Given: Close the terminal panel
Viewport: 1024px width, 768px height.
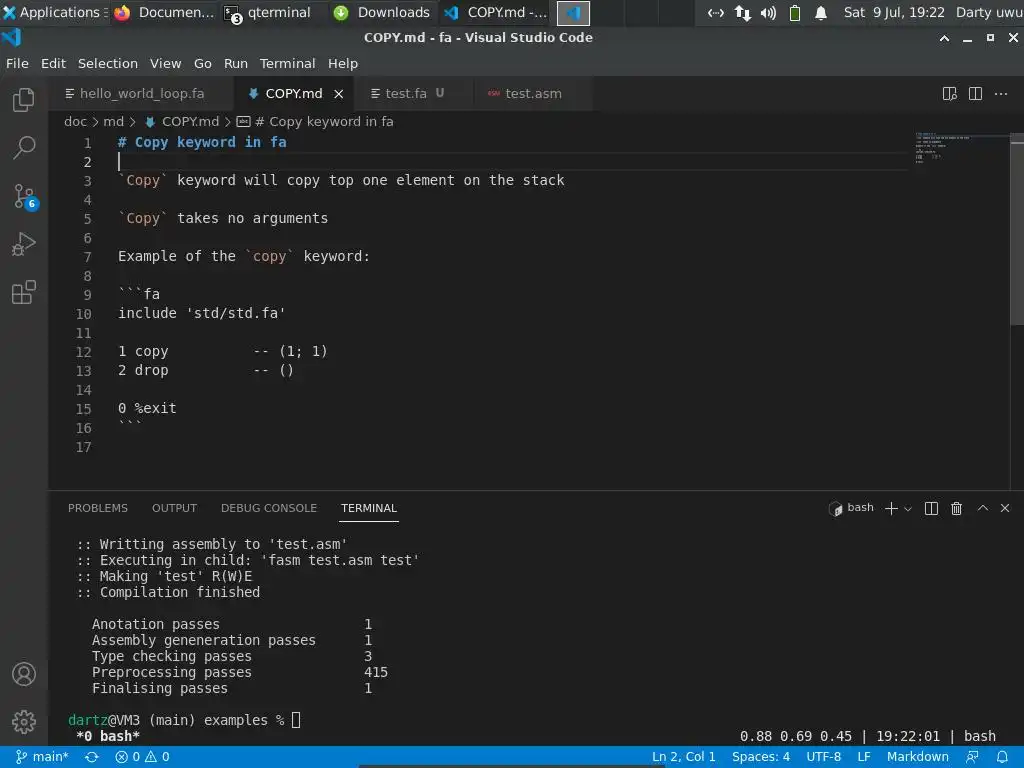Looking at the screenshot, I should coord(1005,508).
